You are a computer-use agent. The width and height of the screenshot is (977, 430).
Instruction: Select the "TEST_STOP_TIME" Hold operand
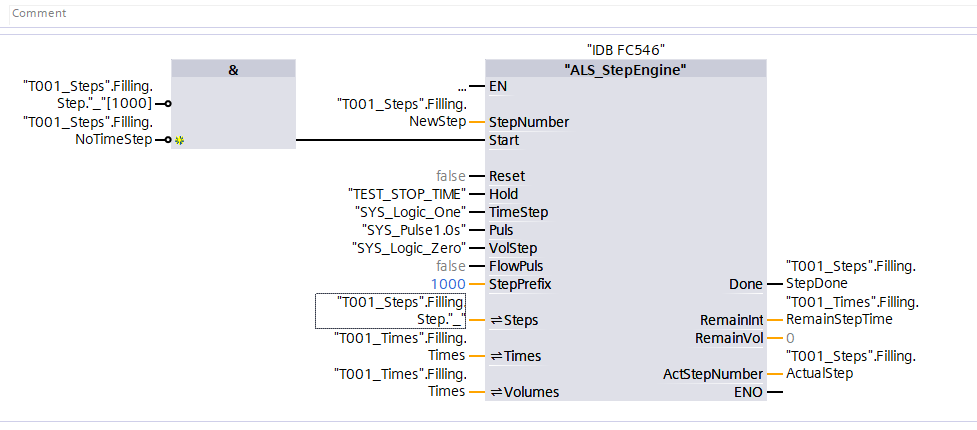[406, 194]
